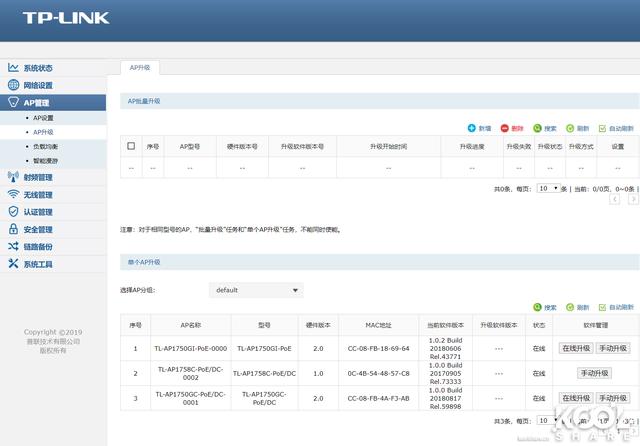The width and height of the screenshot is (640, 446).
Task: Click the 当前软件版本 column header
Action: pos(445,325)
